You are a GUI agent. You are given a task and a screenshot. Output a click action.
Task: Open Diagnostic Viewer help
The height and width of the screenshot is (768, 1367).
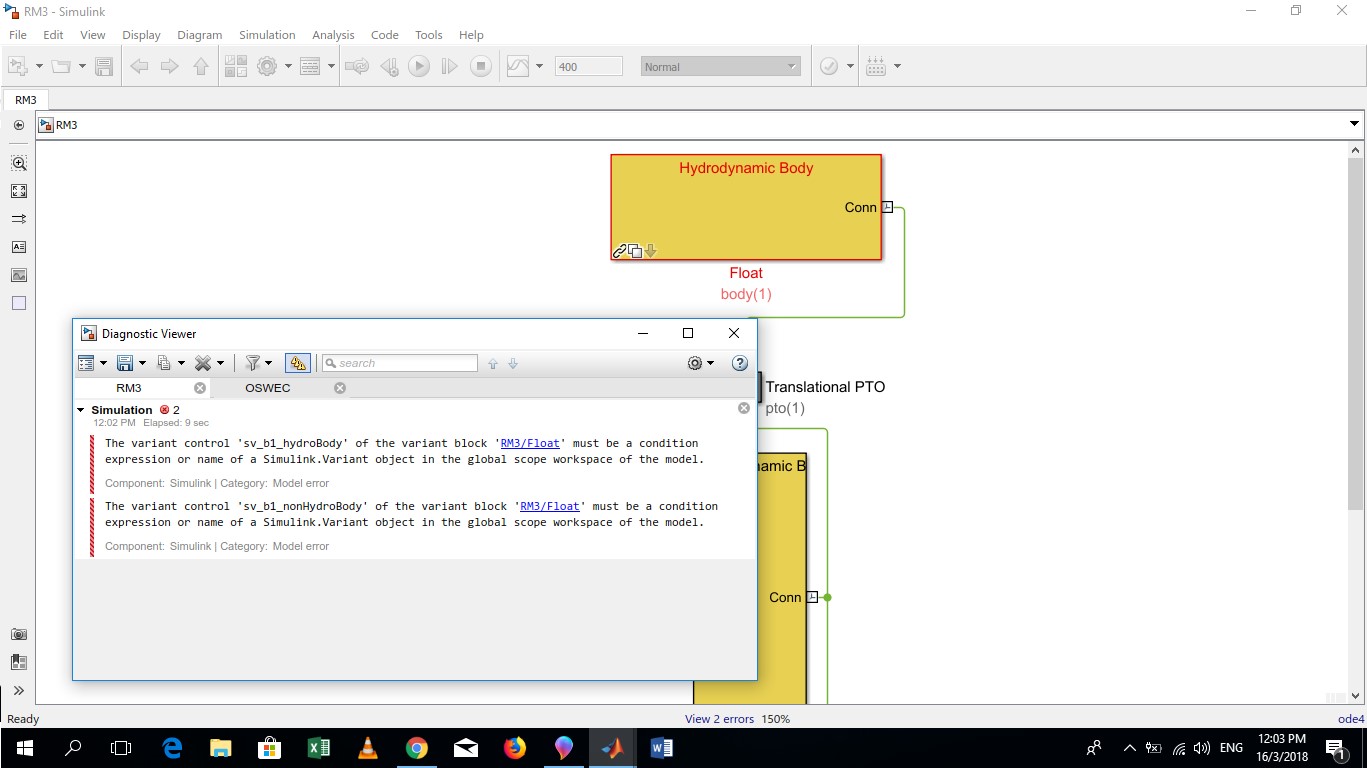click(740, 363)
